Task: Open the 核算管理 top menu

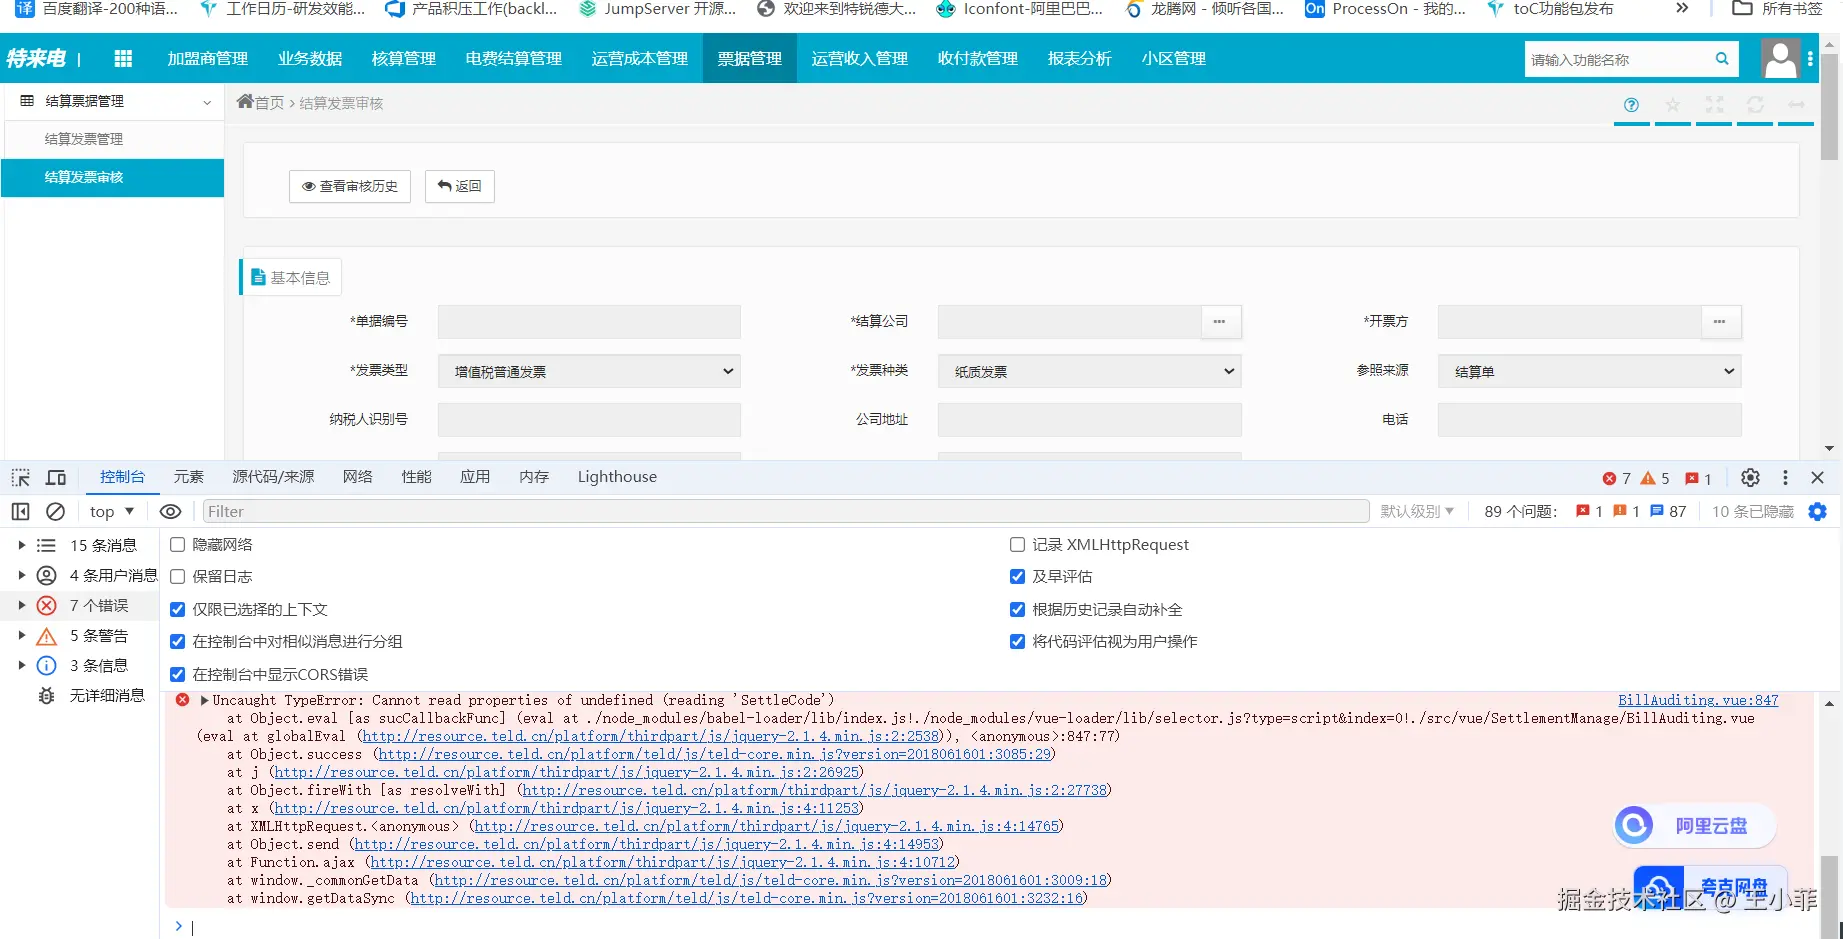Action: 403,59
